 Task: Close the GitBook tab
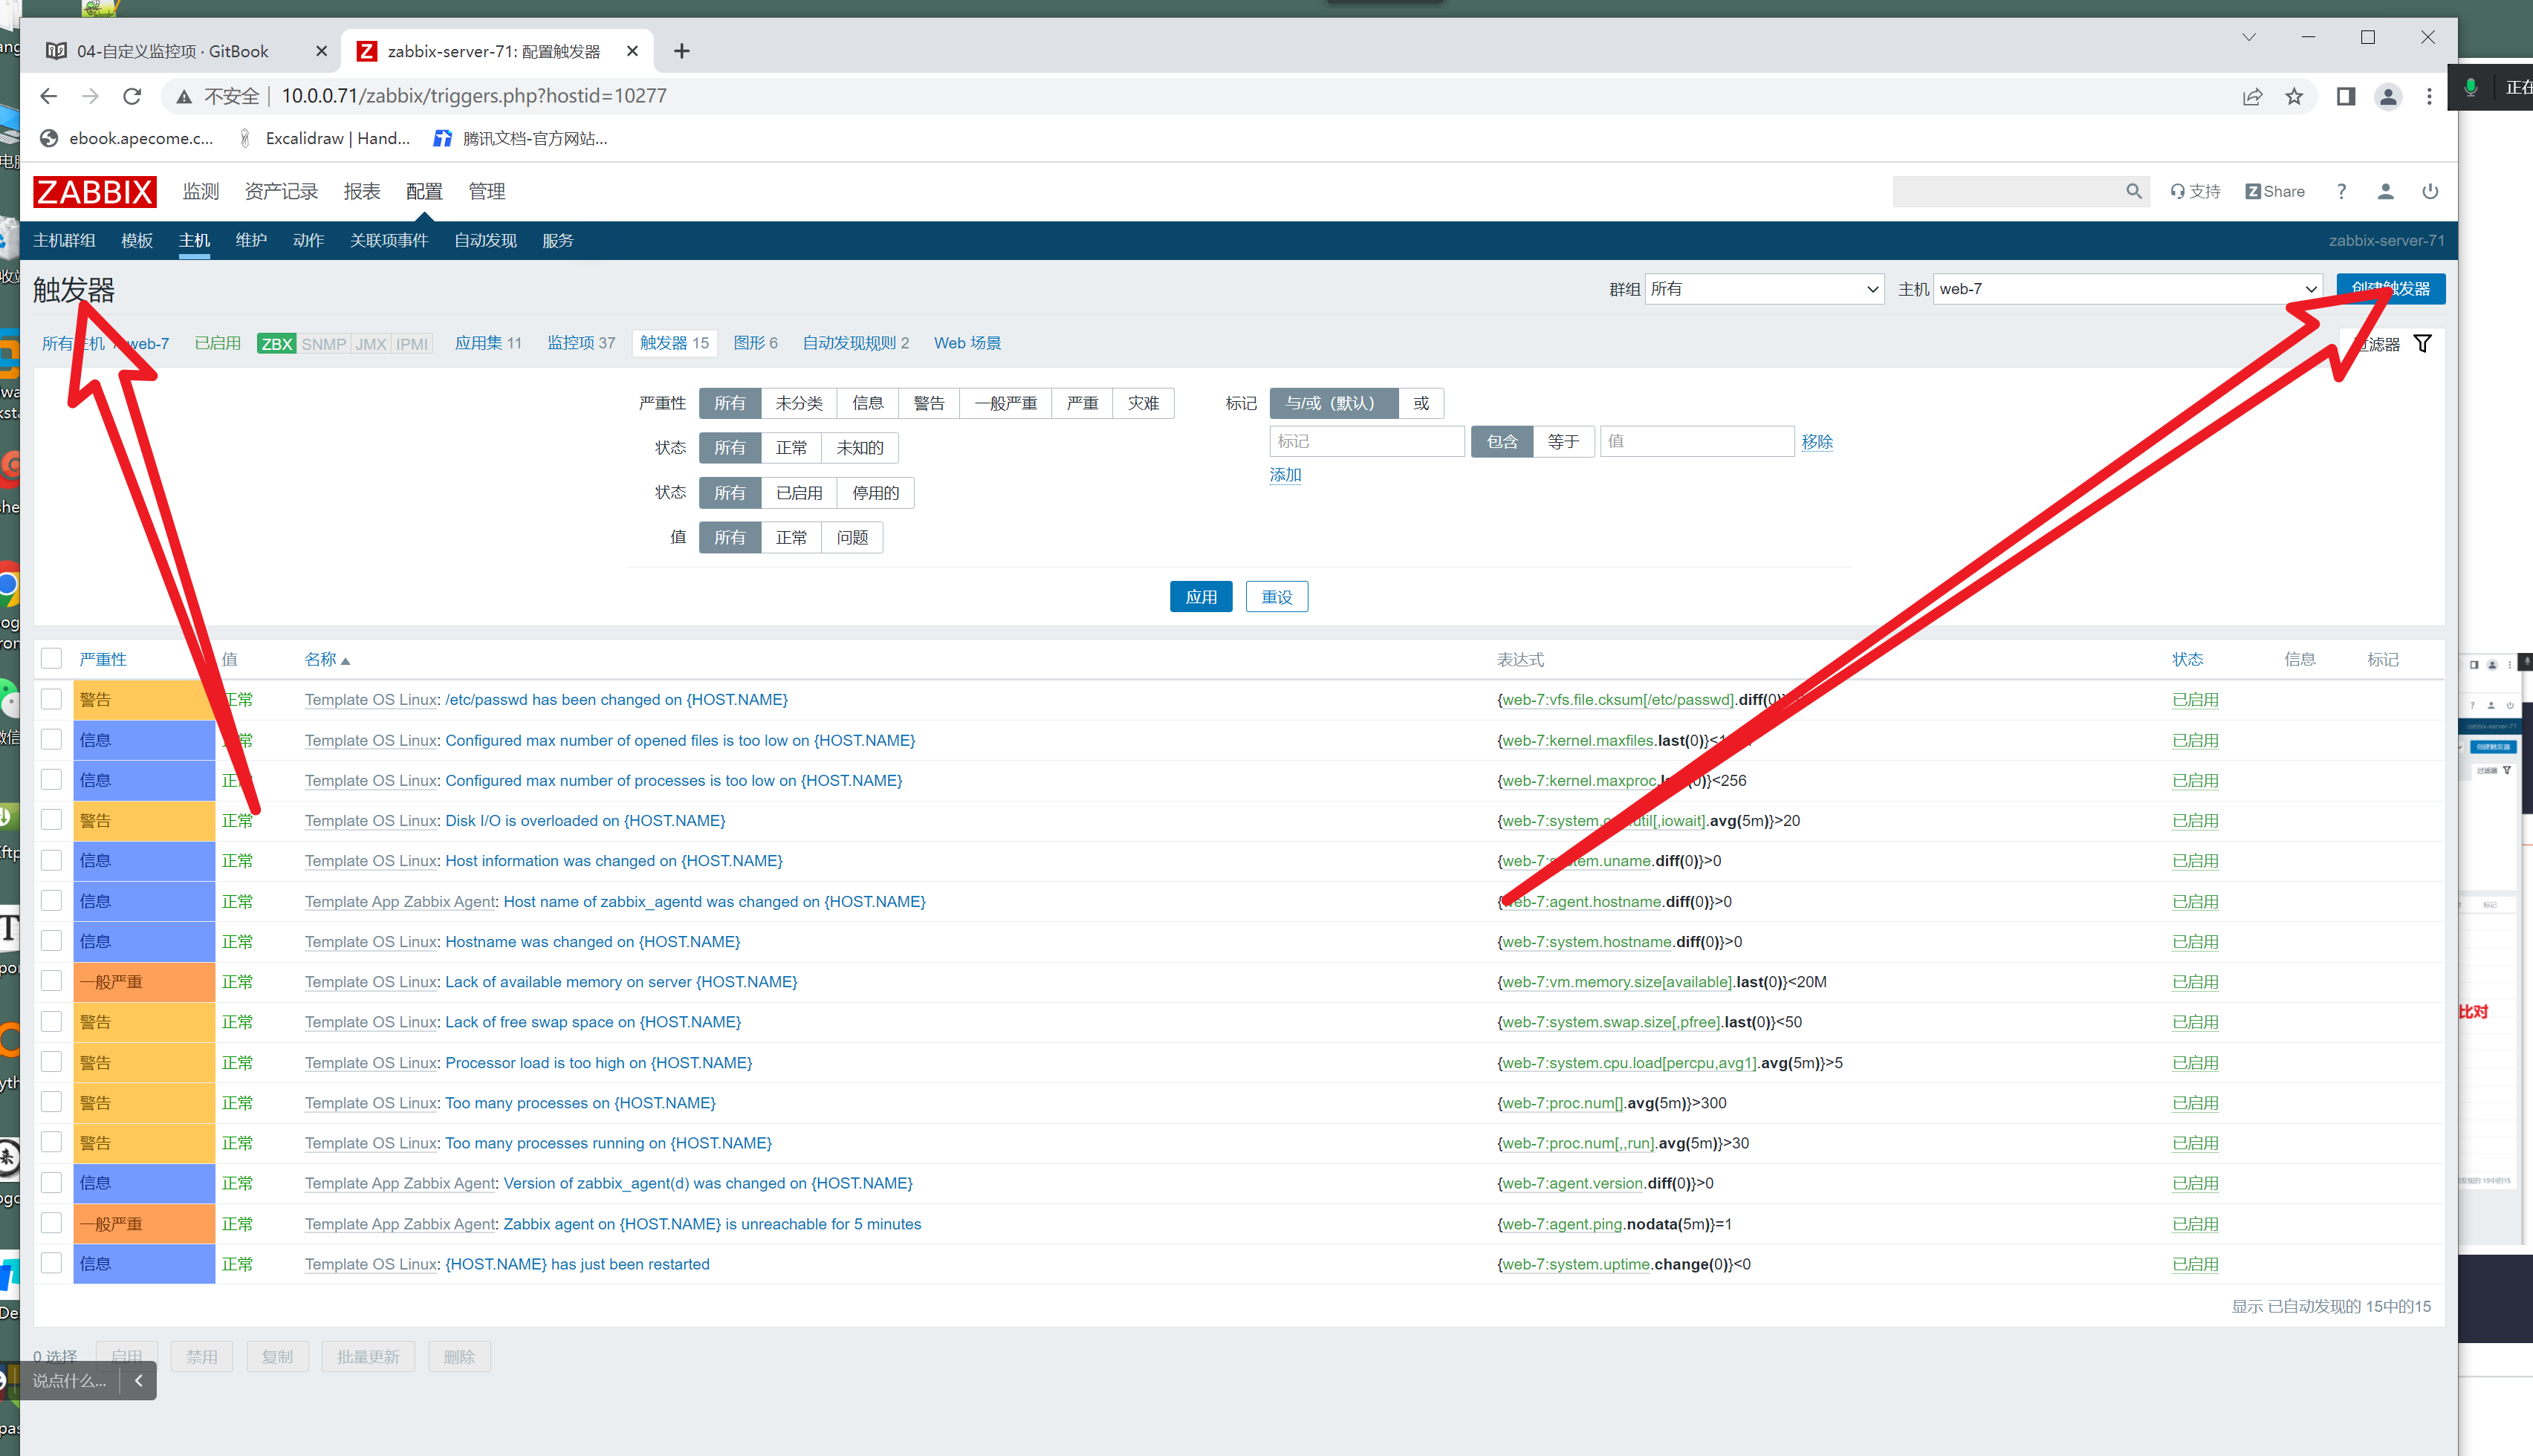pos(321,51)
